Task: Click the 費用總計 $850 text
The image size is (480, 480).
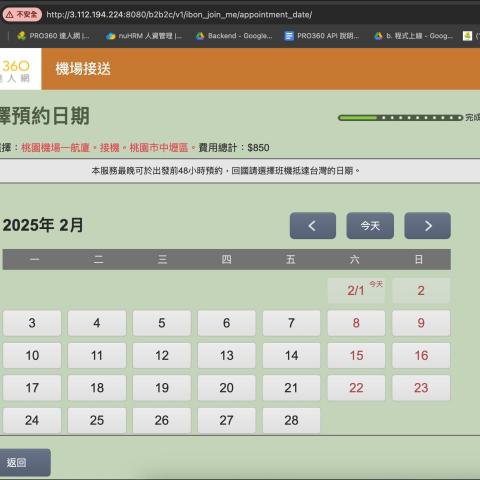Action: pos(234,148)
